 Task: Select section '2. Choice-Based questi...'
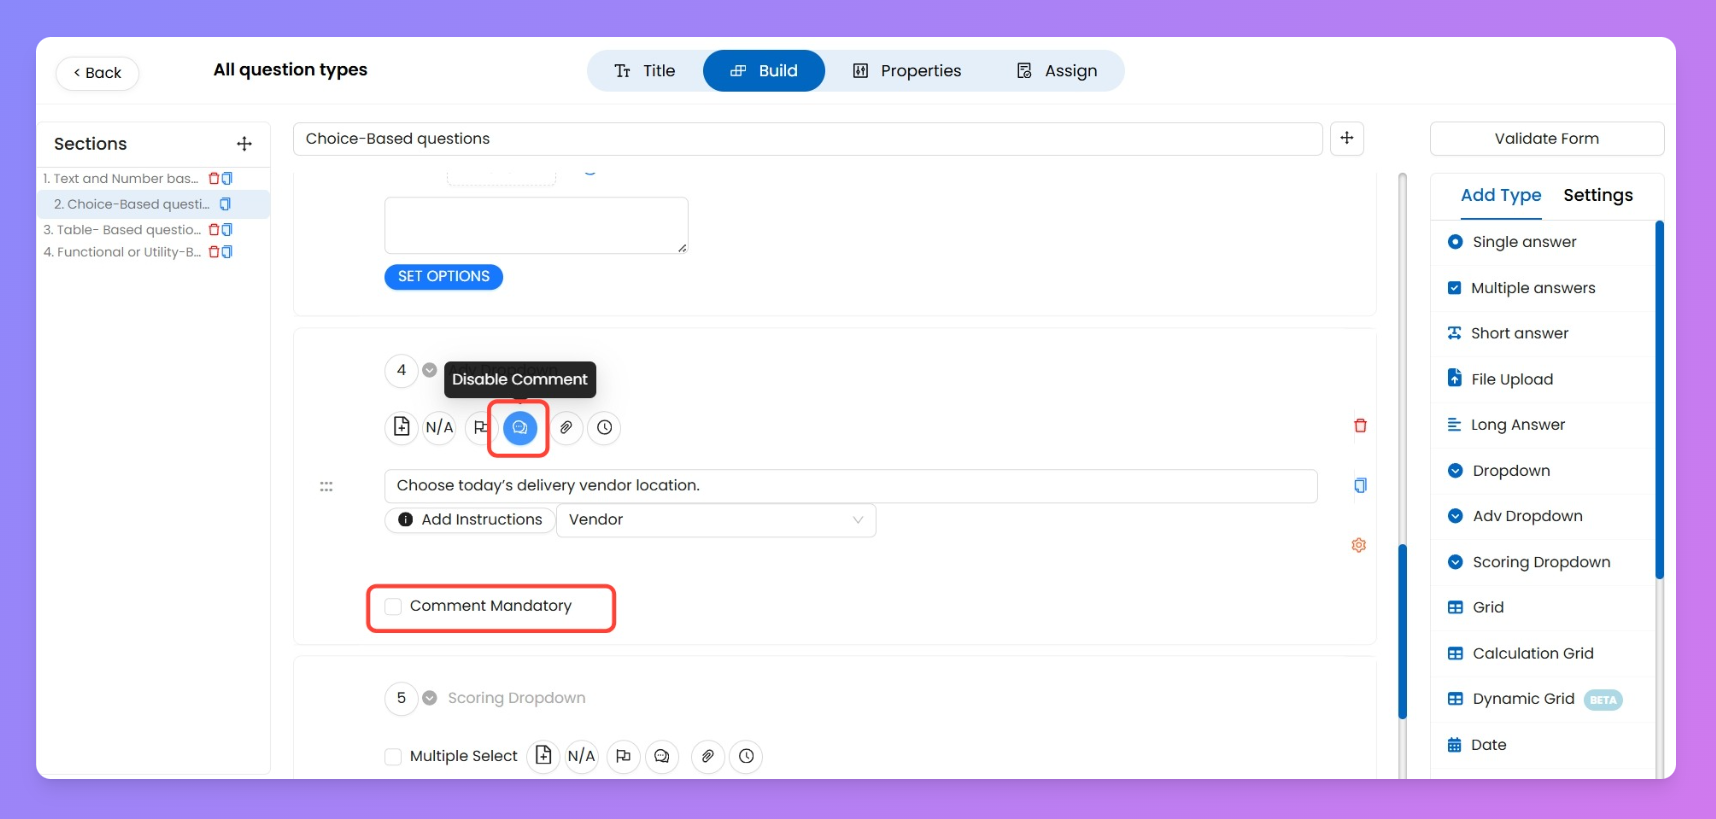[x=131, y=204]
